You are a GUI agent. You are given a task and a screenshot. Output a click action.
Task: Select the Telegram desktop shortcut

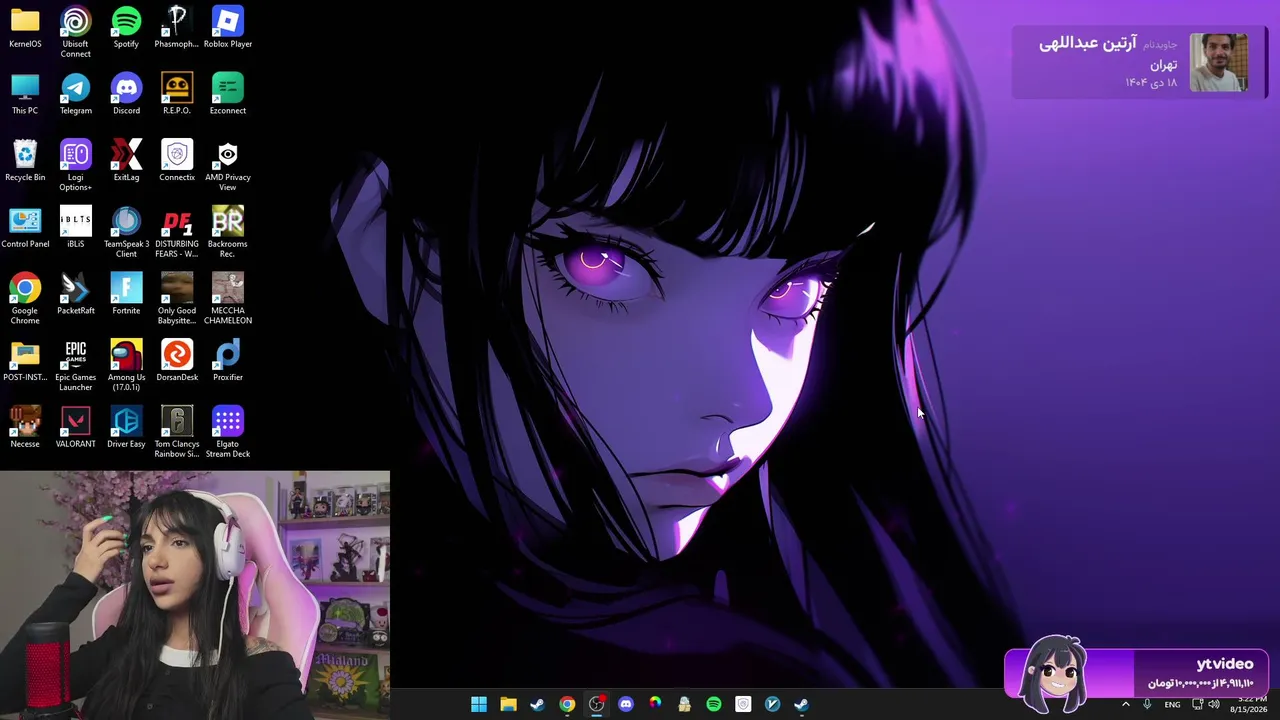[x=75, y=95]
